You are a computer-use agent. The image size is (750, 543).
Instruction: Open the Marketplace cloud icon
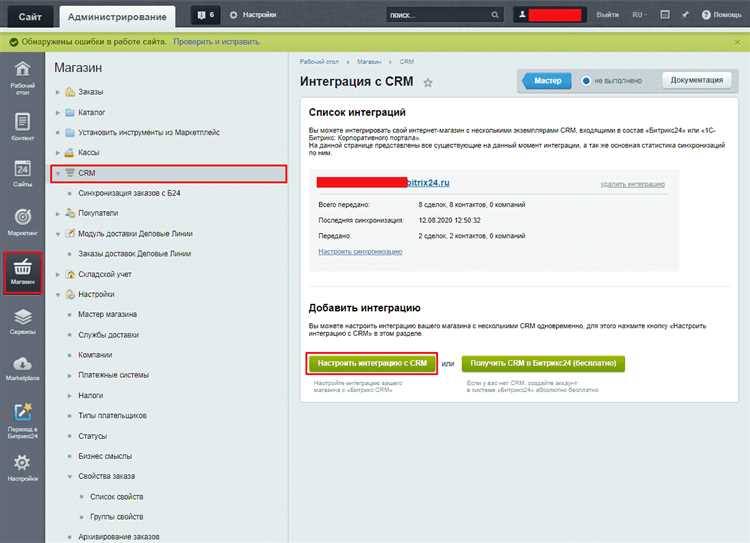[22, 364]
